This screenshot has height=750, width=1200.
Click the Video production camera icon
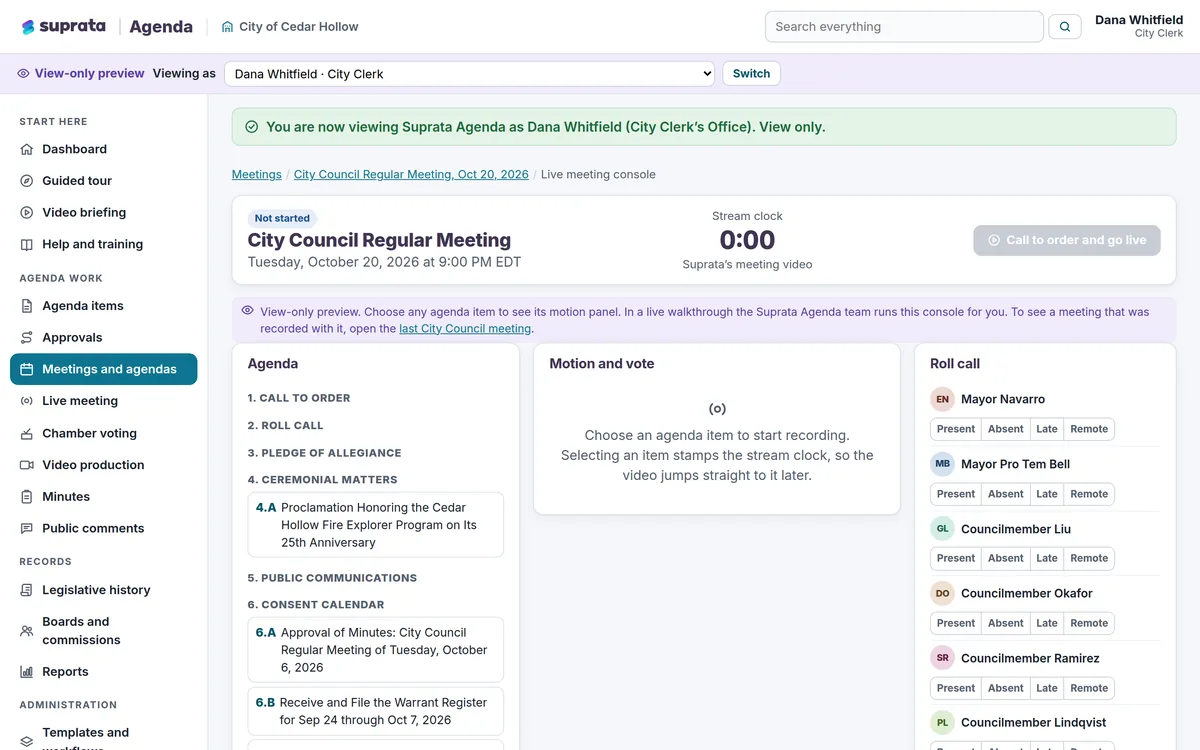click(x=27, y=465)
